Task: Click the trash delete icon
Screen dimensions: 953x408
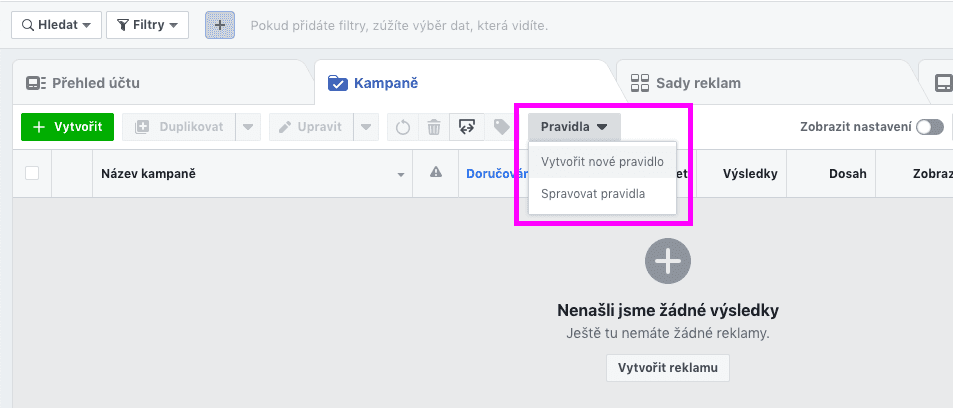Action: (434, 127)
